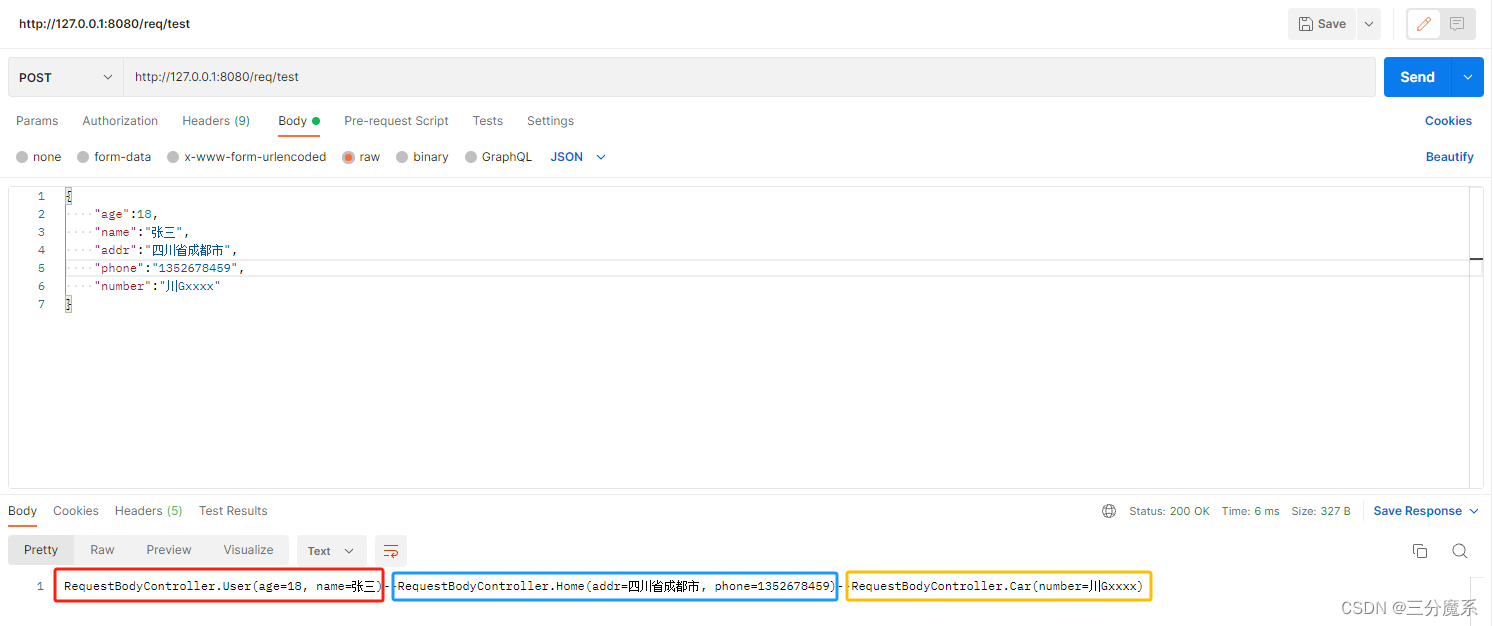Select the form-data radio option
The height and width of the screenshot is (626, 1493).
(x=114, y=157)
